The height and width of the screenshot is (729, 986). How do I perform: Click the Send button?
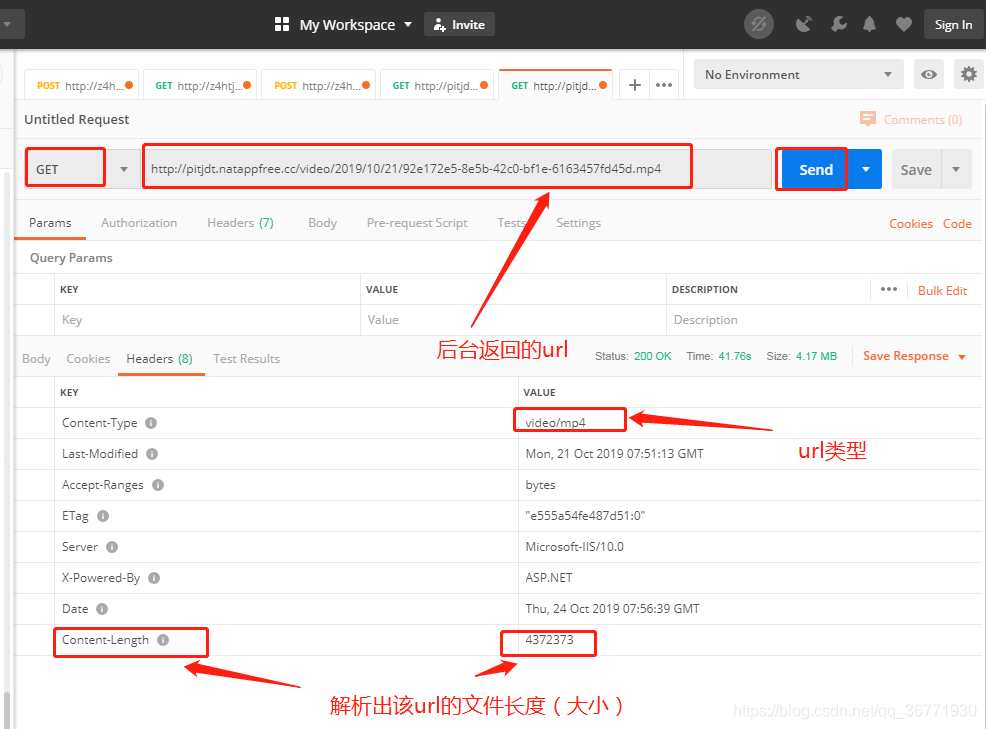(x=812, y=168)
